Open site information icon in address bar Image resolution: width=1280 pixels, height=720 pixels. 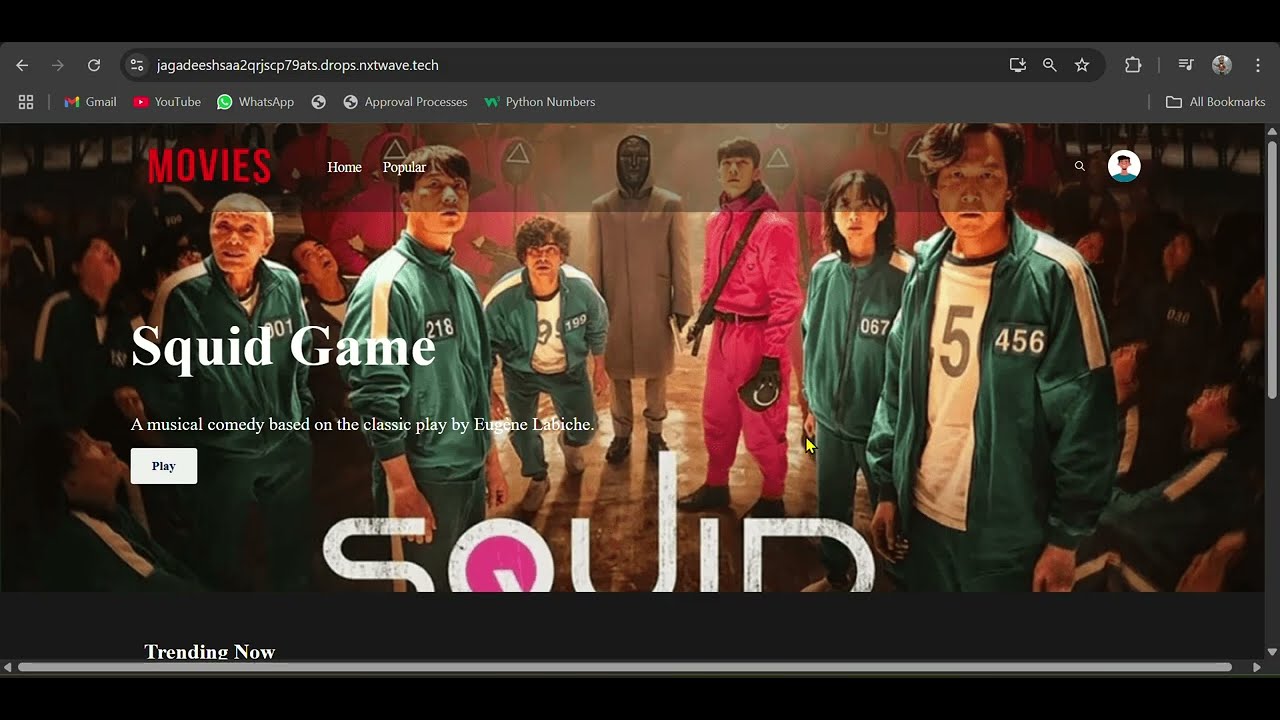coord(137,65)
